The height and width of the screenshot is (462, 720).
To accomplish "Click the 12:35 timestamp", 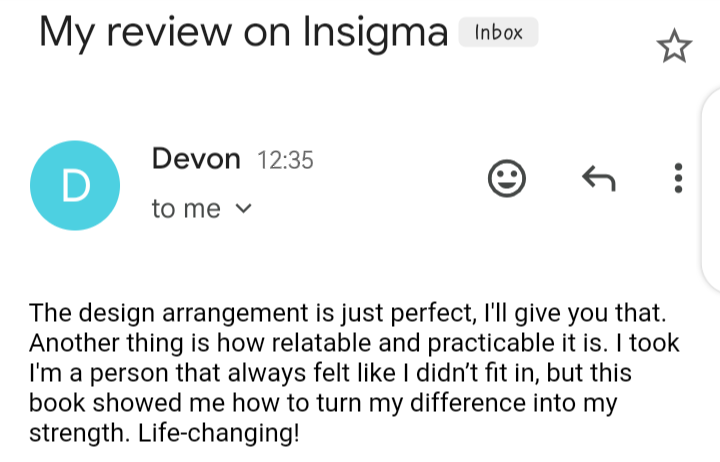I will pyautogui.click(x=285, y=160).
